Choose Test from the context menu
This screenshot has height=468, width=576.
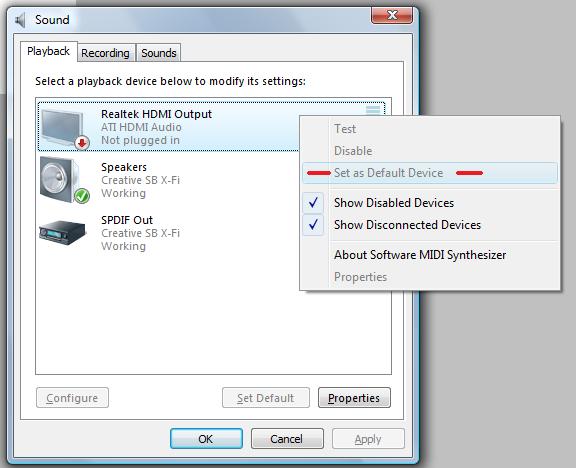point(430,129)
